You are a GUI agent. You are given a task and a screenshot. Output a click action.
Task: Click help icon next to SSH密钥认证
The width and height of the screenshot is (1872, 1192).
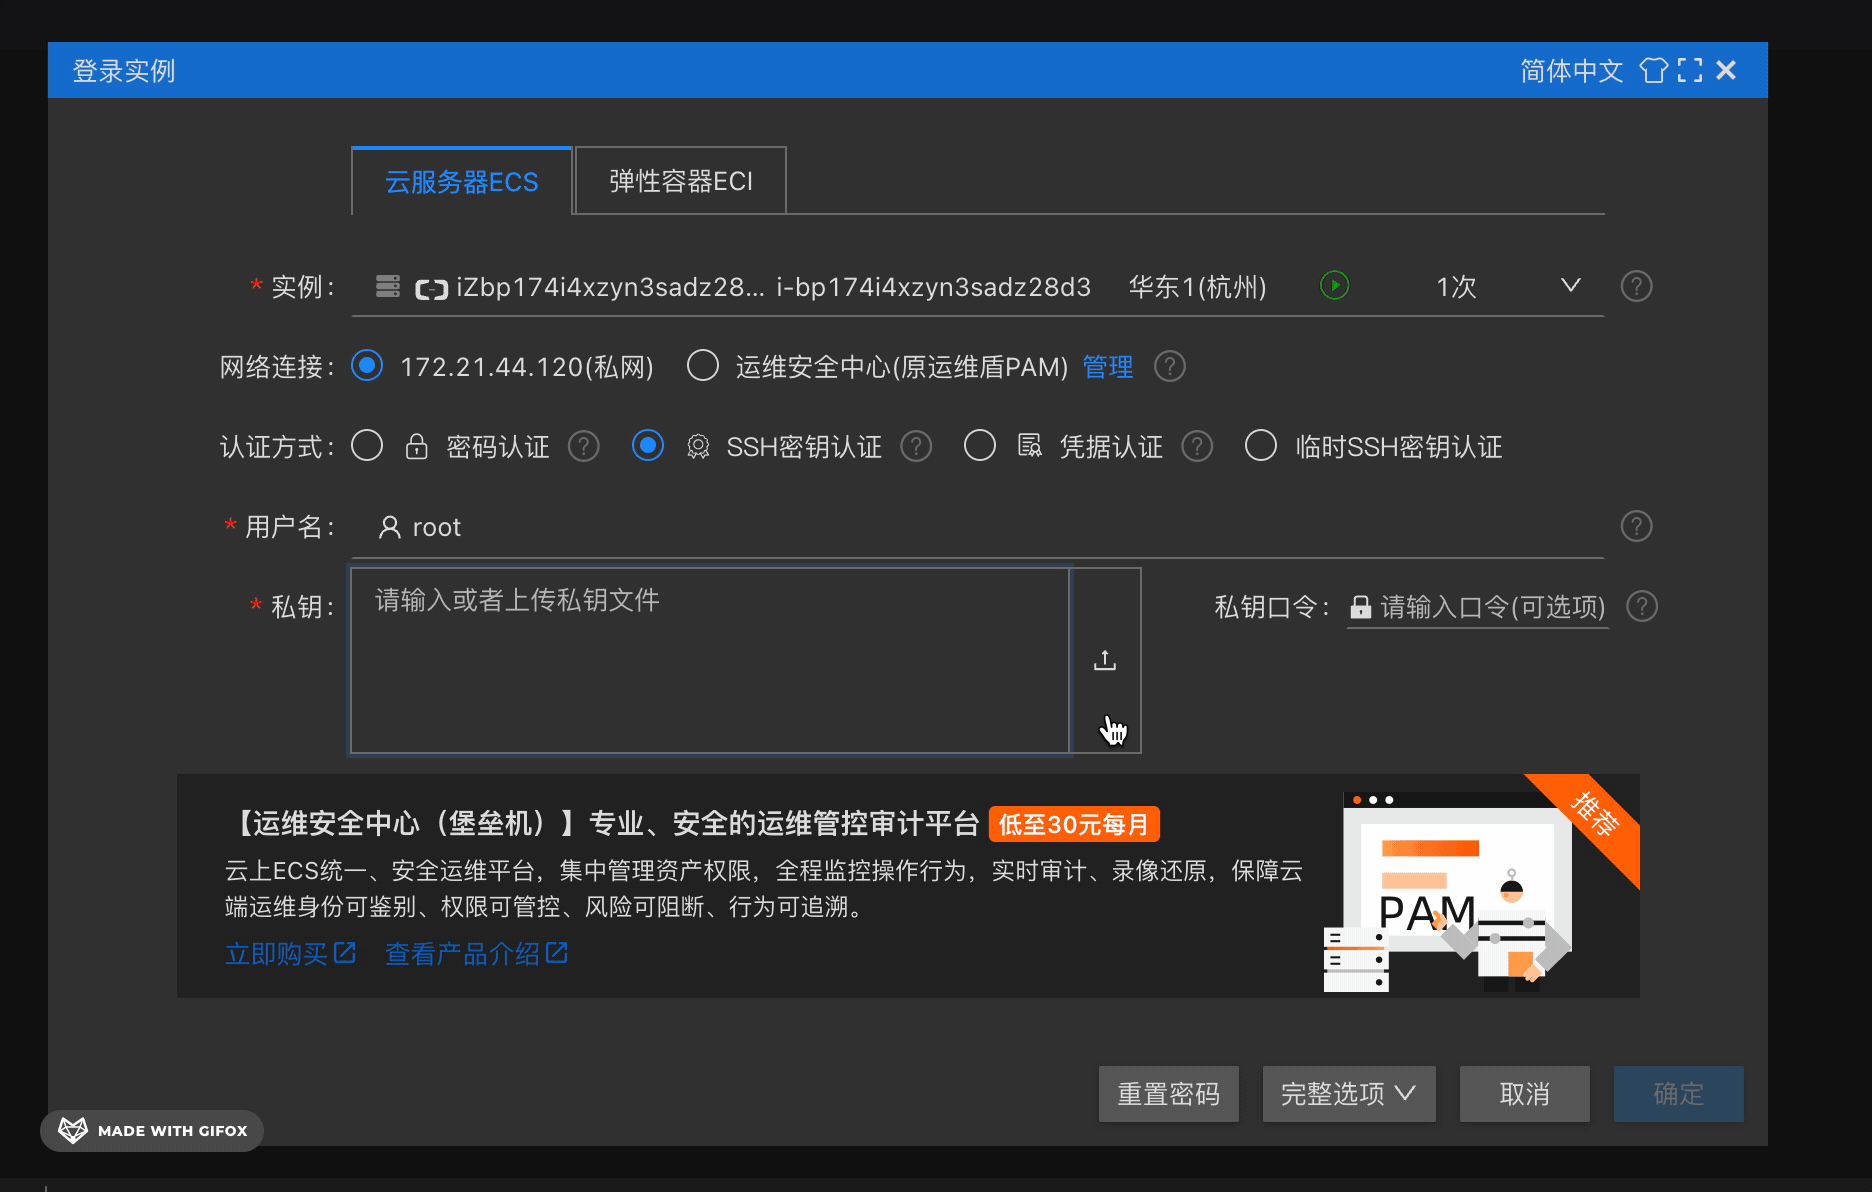[x=916, y=446]
